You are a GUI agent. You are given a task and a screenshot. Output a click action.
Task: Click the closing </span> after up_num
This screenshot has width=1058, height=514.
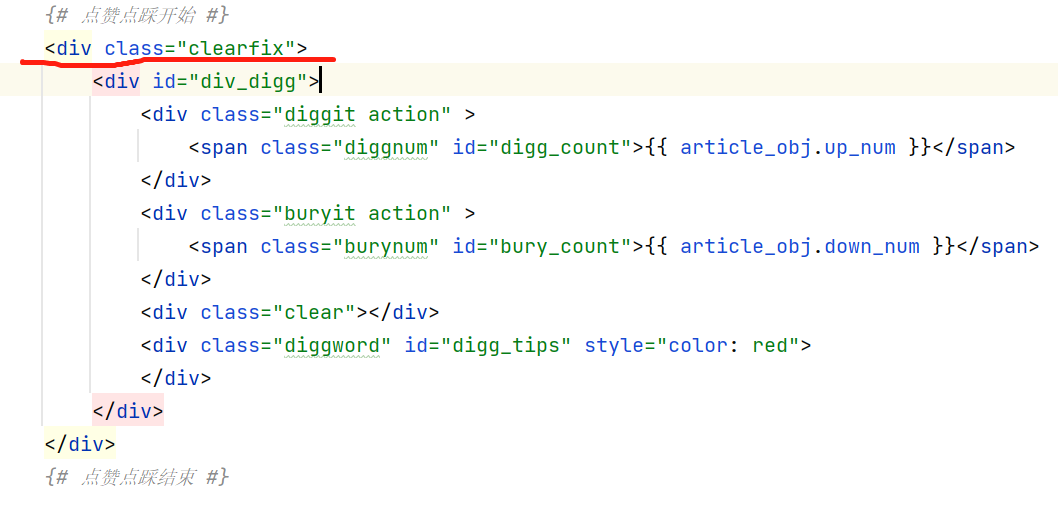tap(974, 148)
